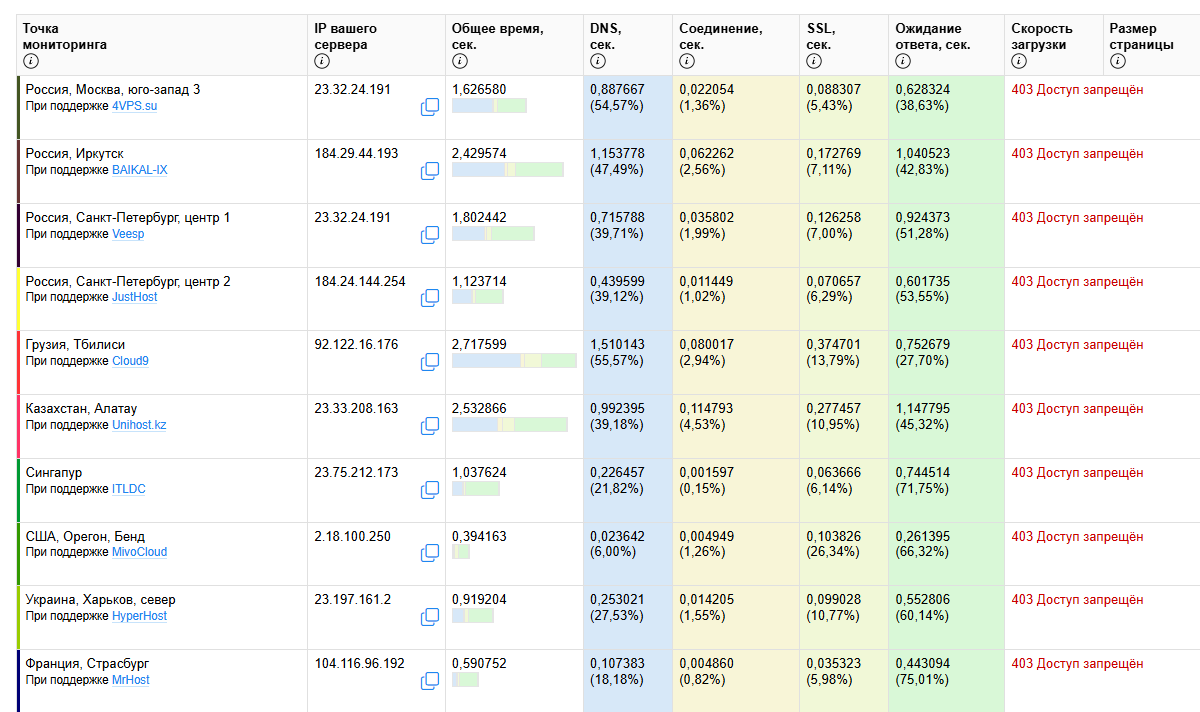Open the BAIKAL-IX sponsor link

click(x=140, y=170)
